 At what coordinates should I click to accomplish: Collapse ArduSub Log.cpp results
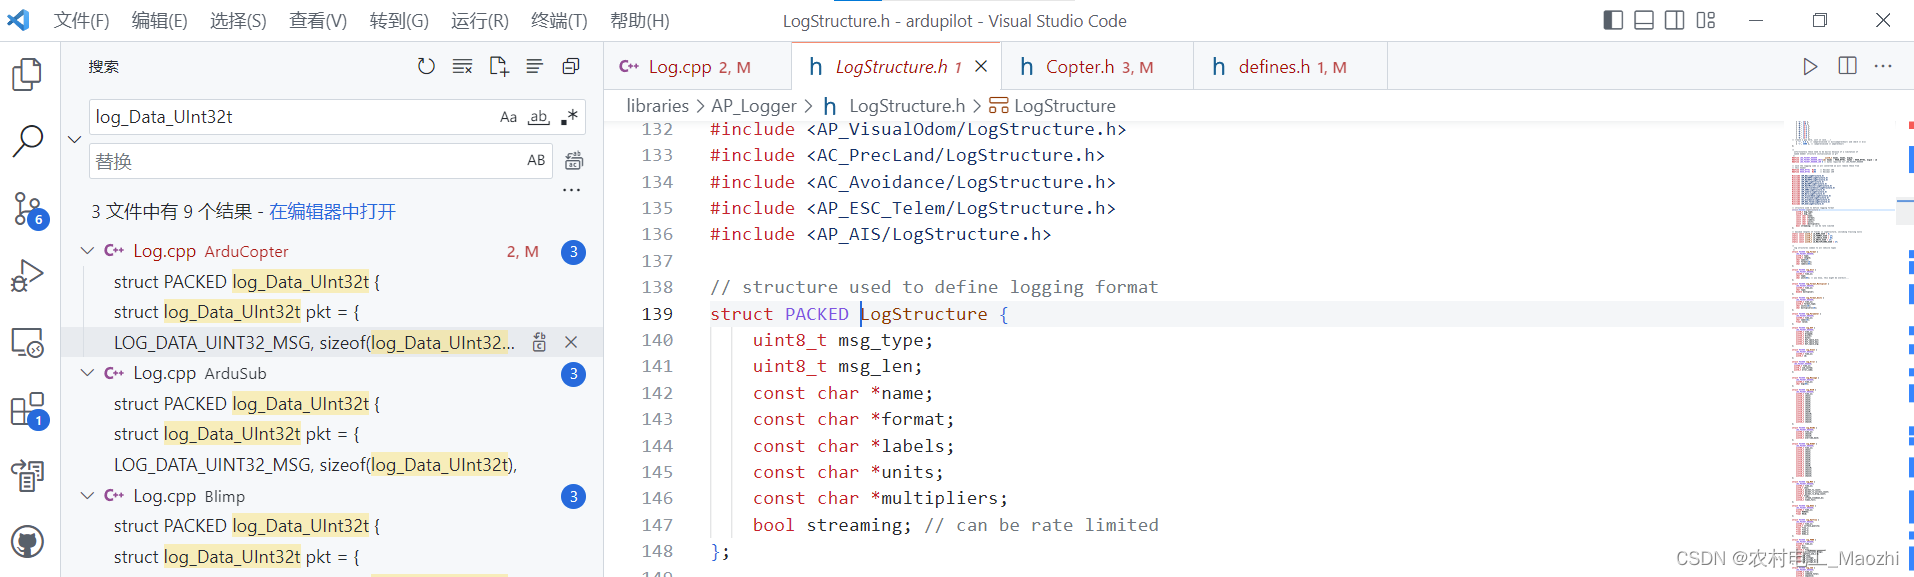pos(87,373)
